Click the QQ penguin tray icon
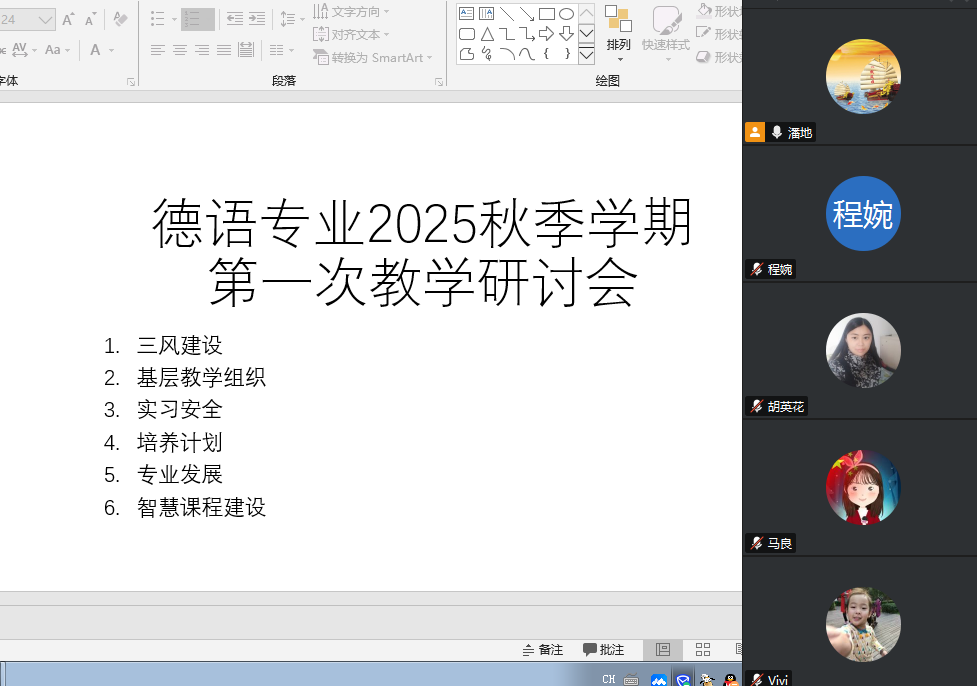This screenshot has width=977, height=686. (x=731, y=680)
